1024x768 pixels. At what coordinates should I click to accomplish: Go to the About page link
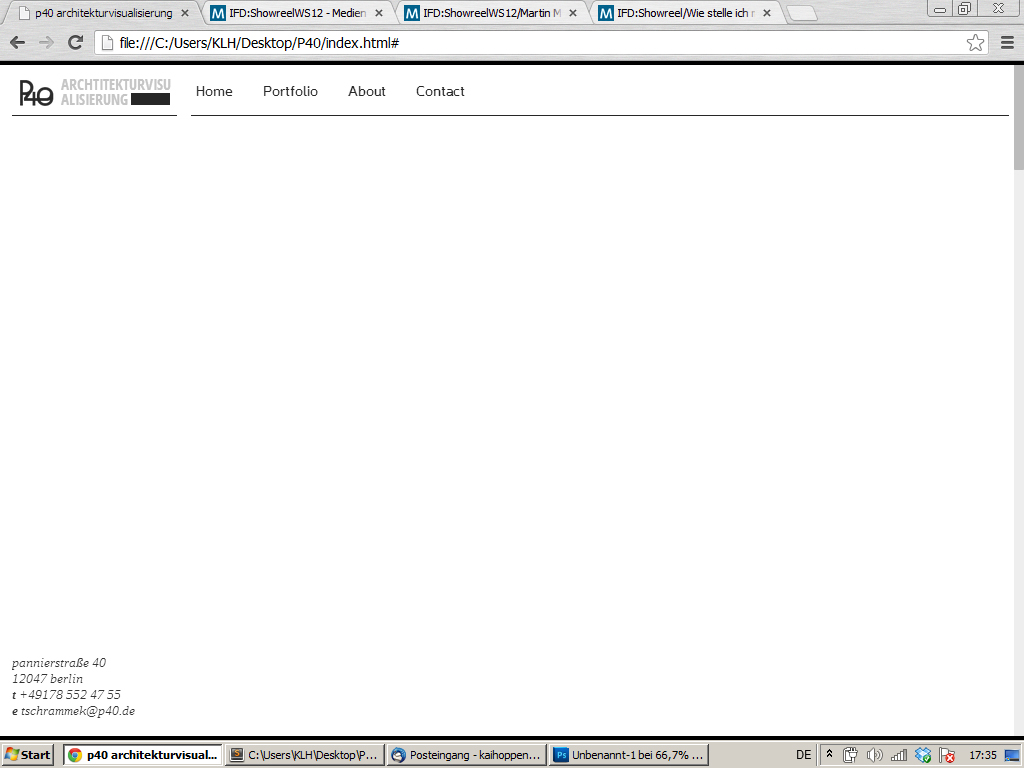366,91
